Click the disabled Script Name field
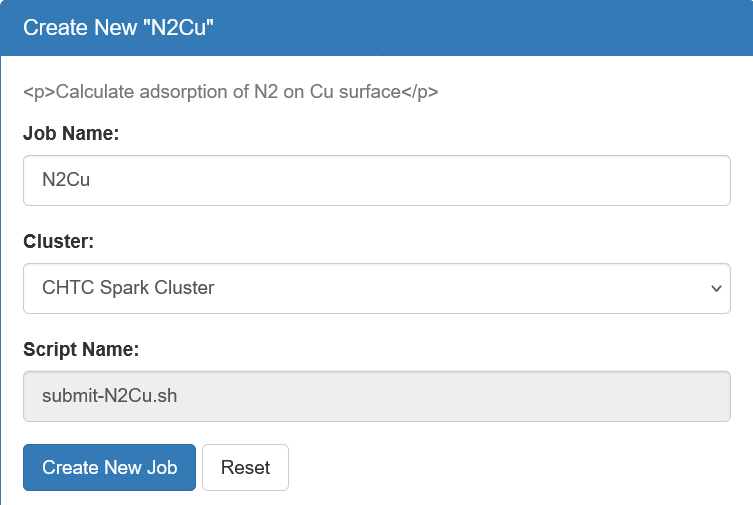 [376, 396]
